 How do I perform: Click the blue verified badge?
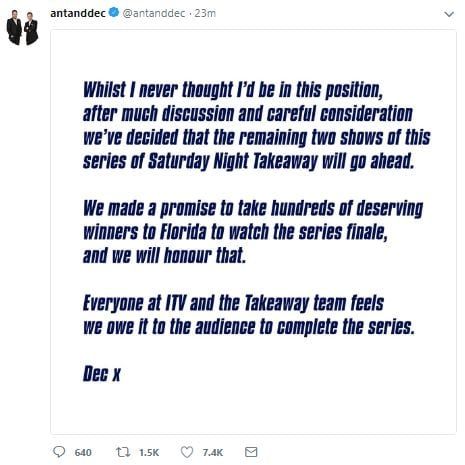coord(114,13)
